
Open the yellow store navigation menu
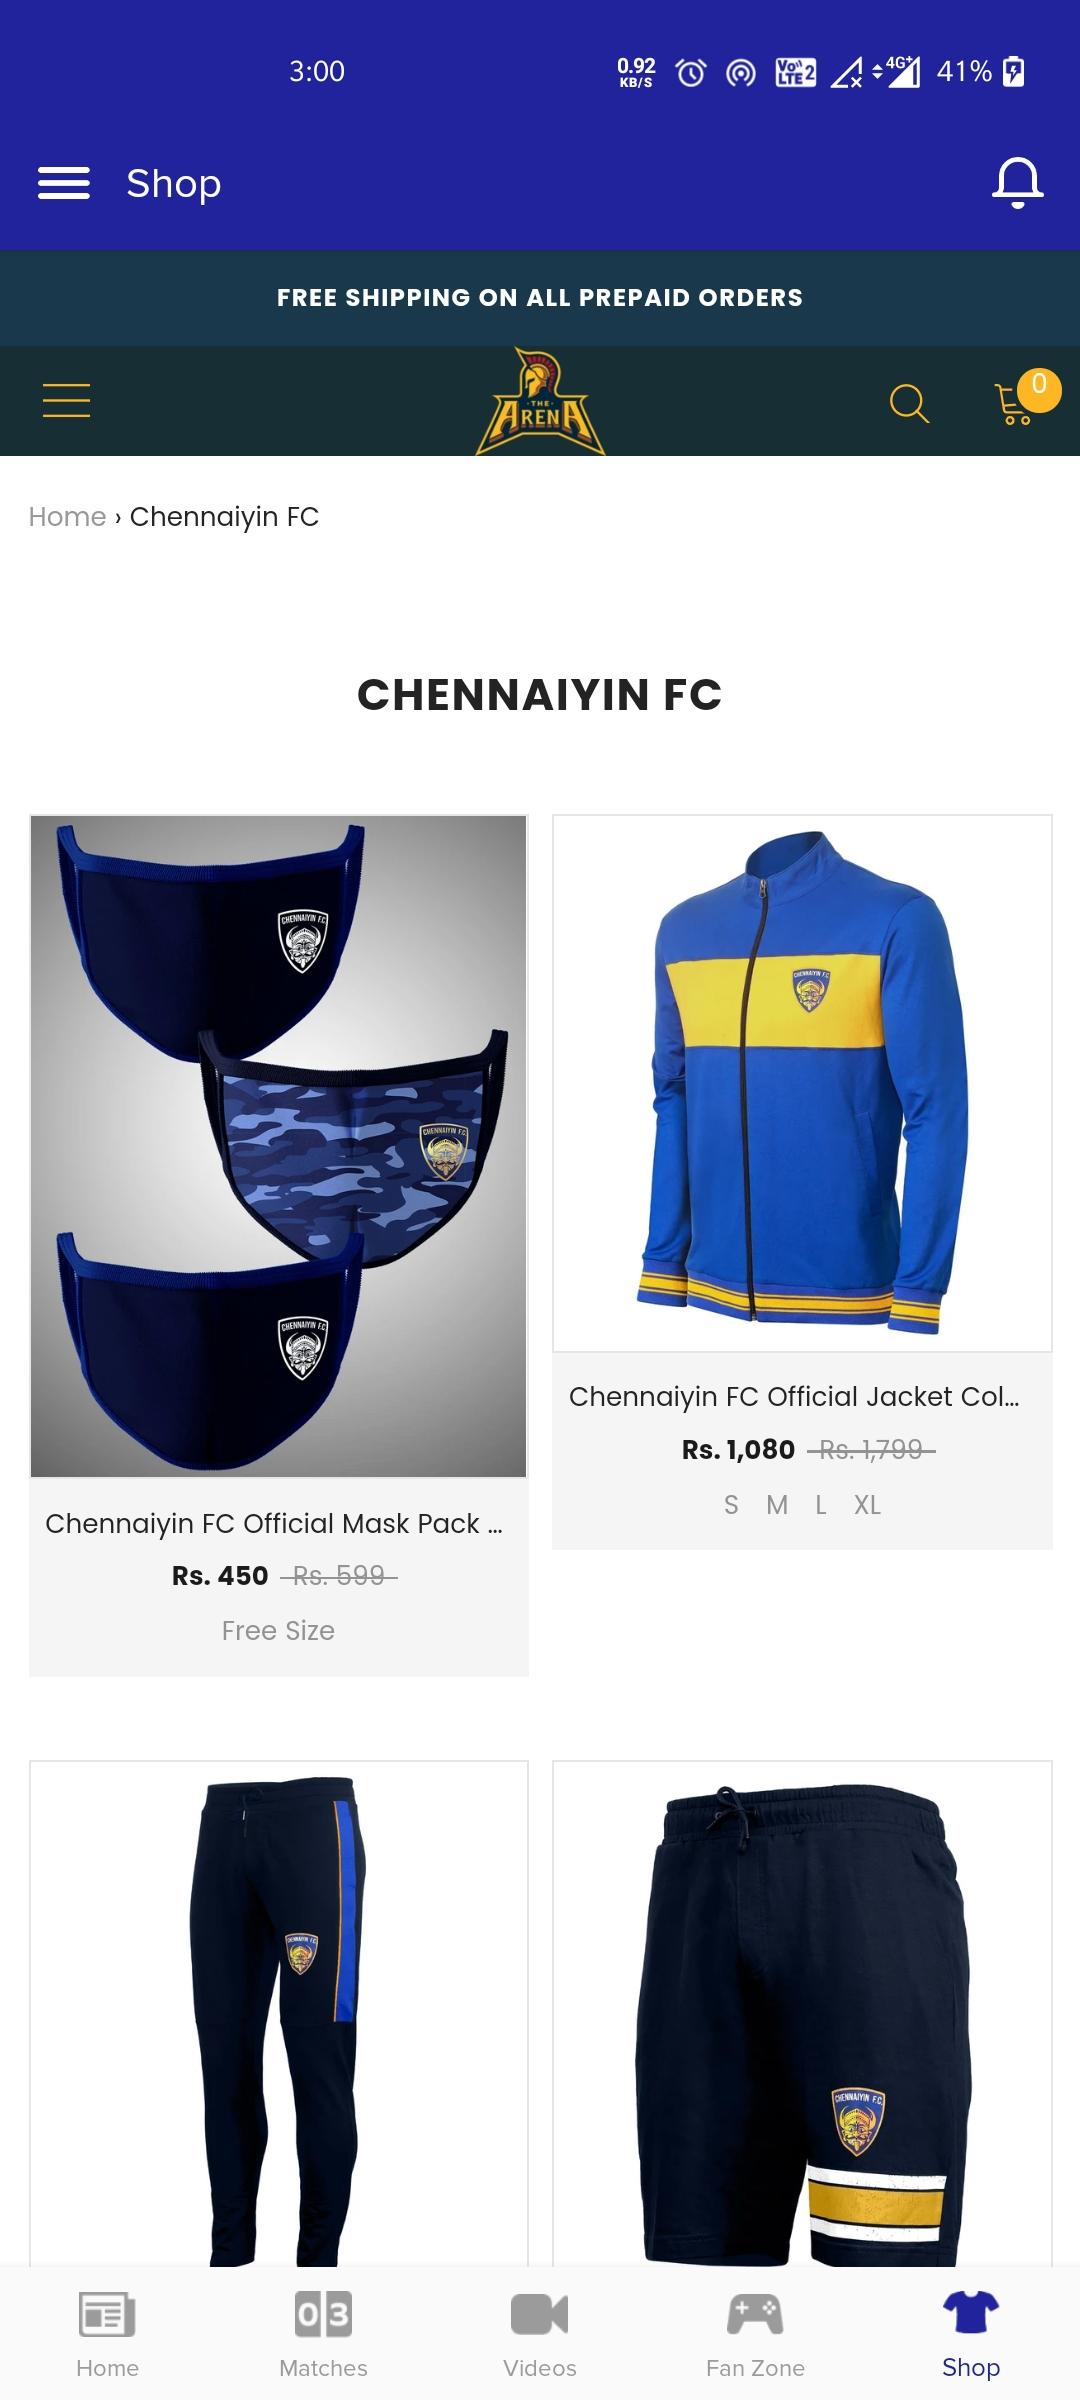tap(66, 401)
